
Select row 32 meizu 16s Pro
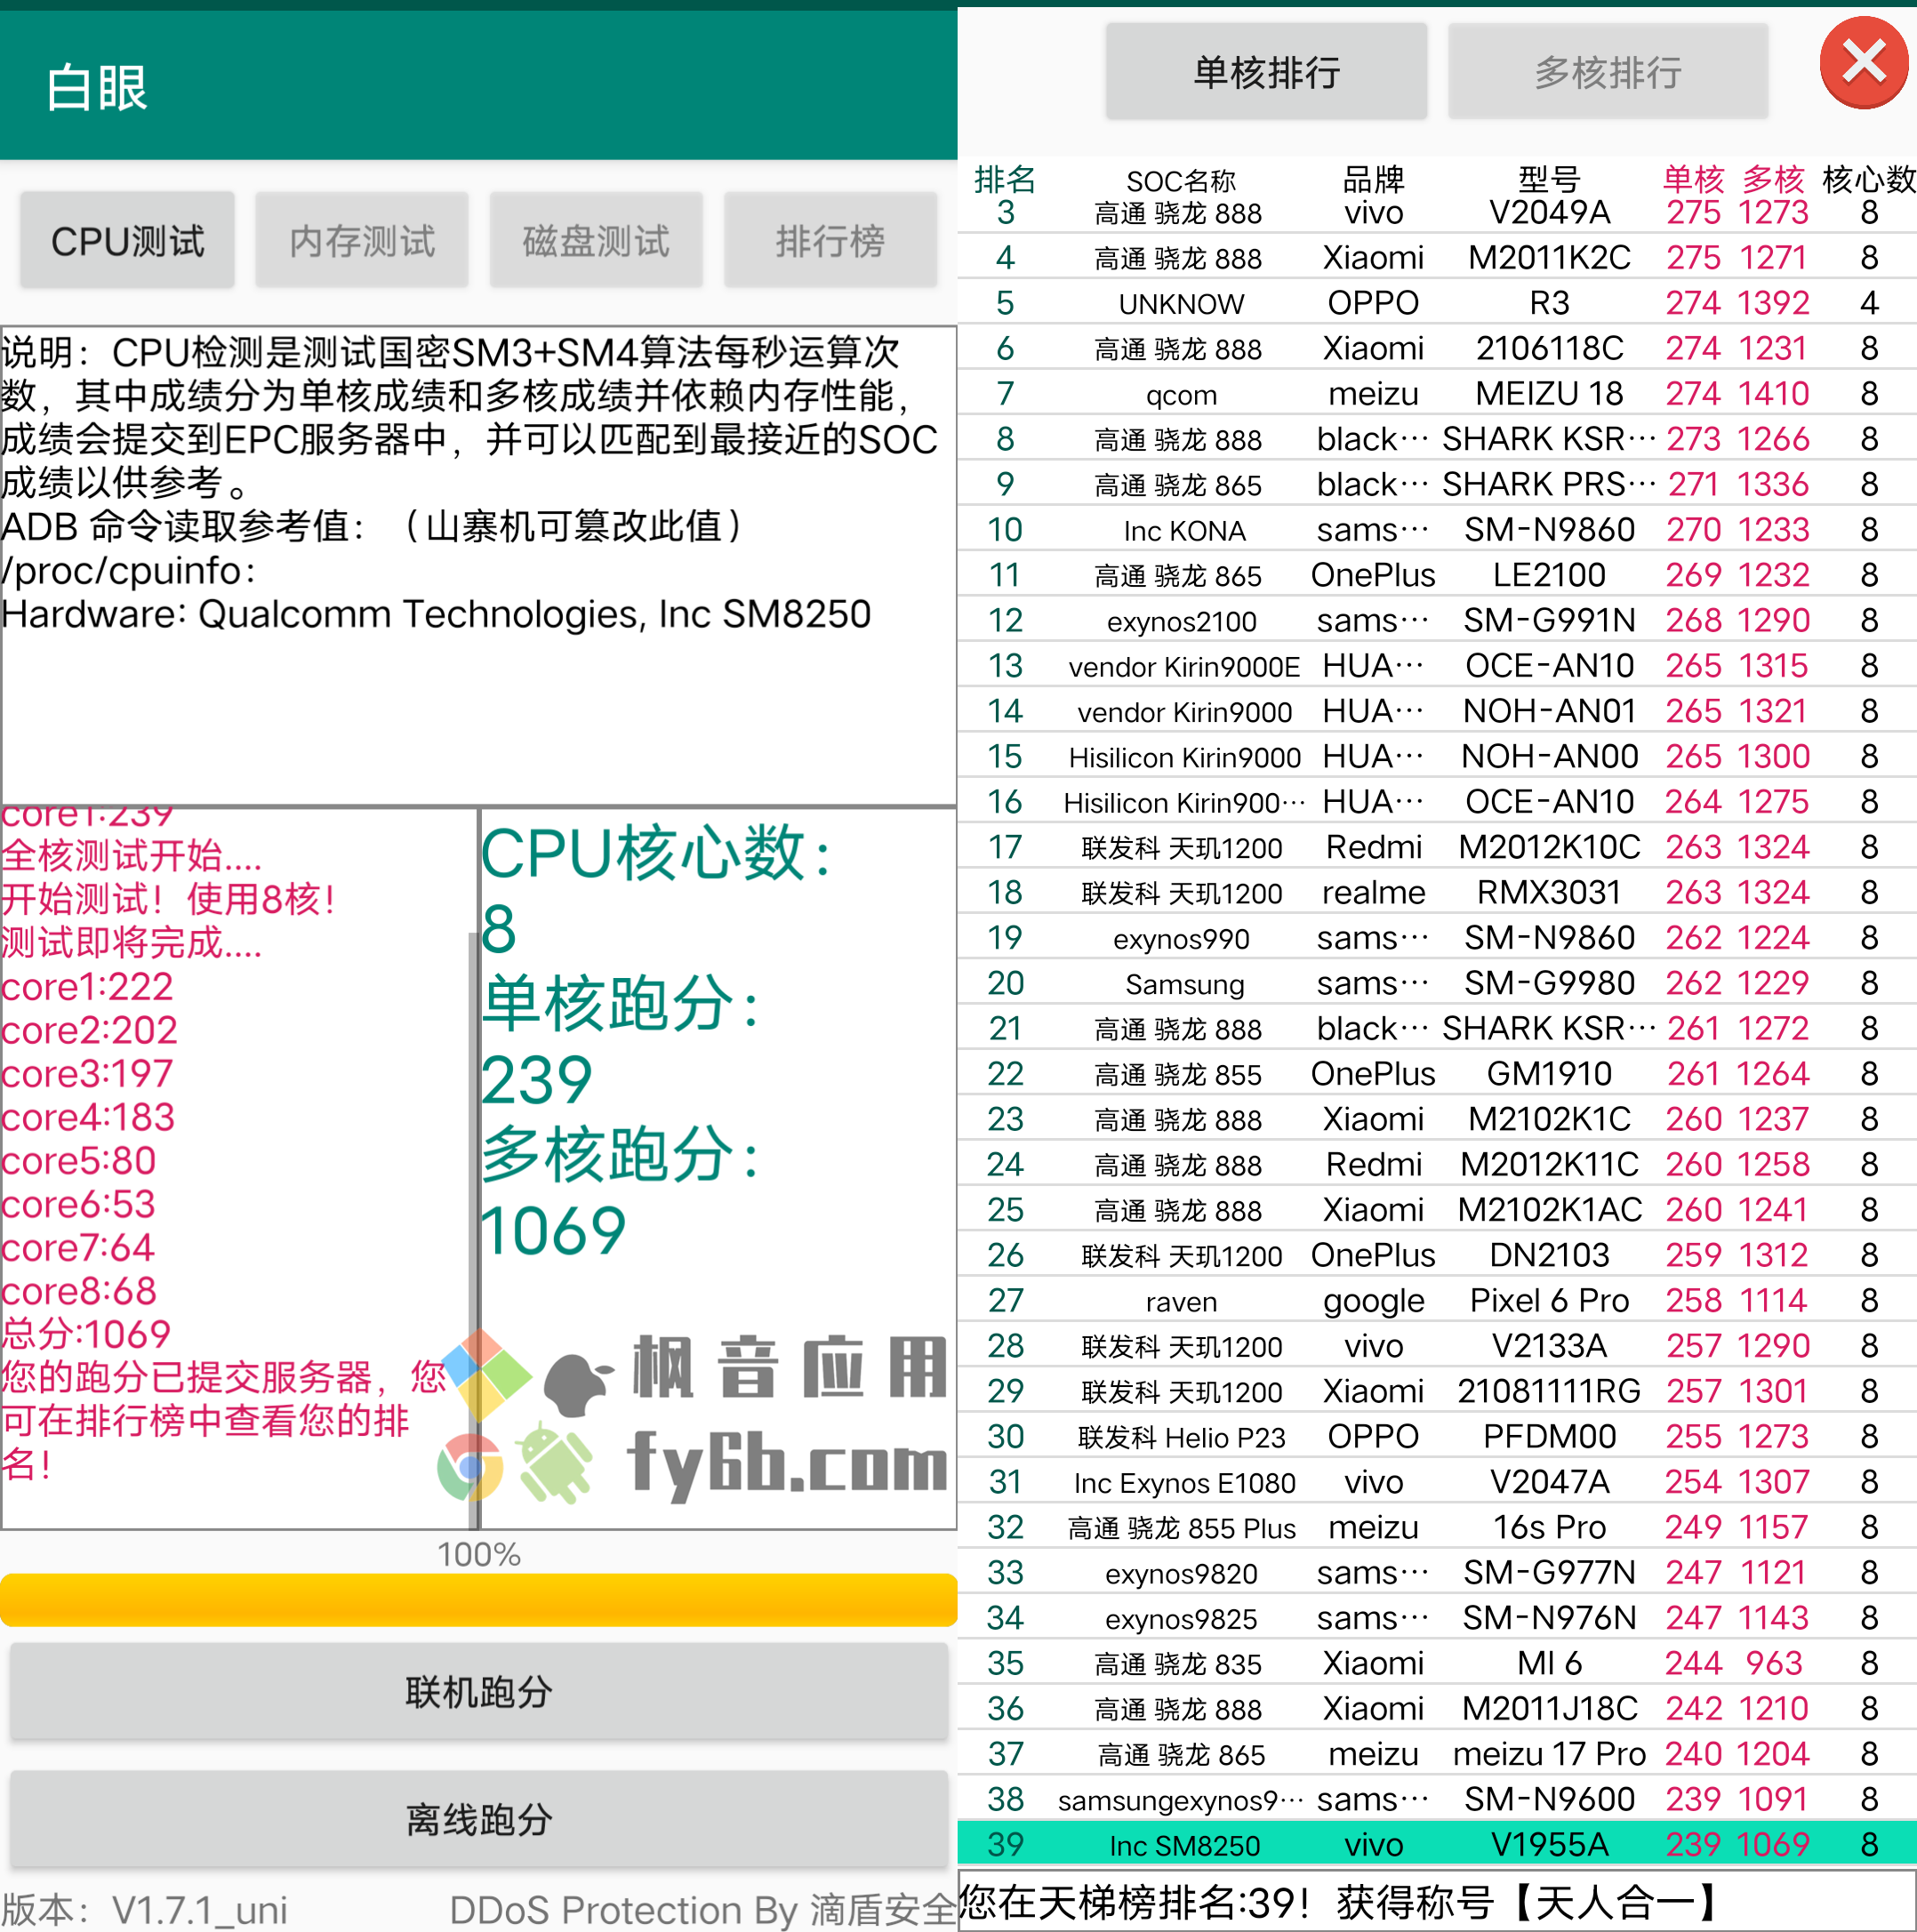1437,1527
